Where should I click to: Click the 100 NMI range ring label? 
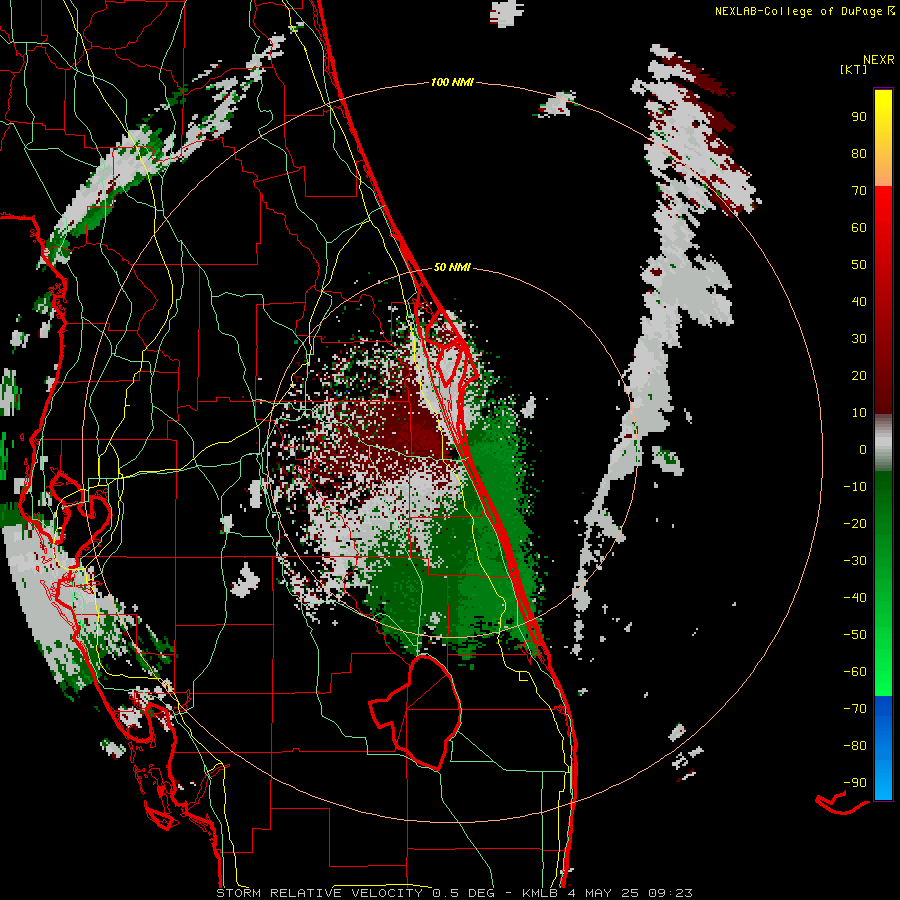pos(452,82)
